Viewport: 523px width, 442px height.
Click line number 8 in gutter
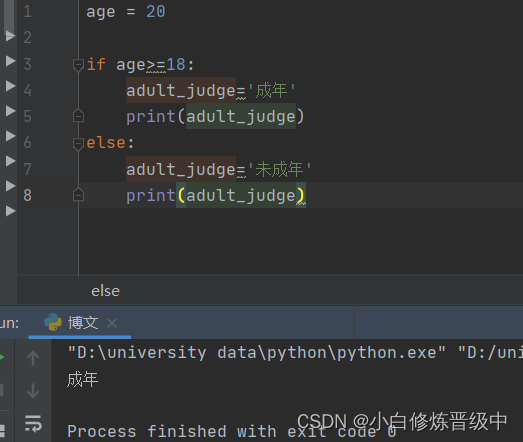tap(27, 195)
